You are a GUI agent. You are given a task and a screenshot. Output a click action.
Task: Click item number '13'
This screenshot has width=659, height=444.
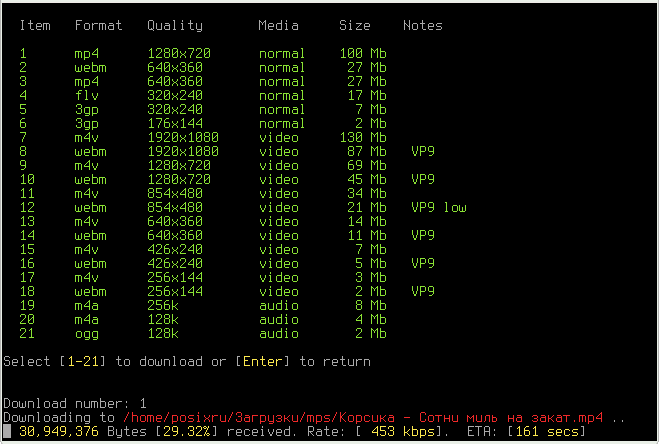coord(27,222)
